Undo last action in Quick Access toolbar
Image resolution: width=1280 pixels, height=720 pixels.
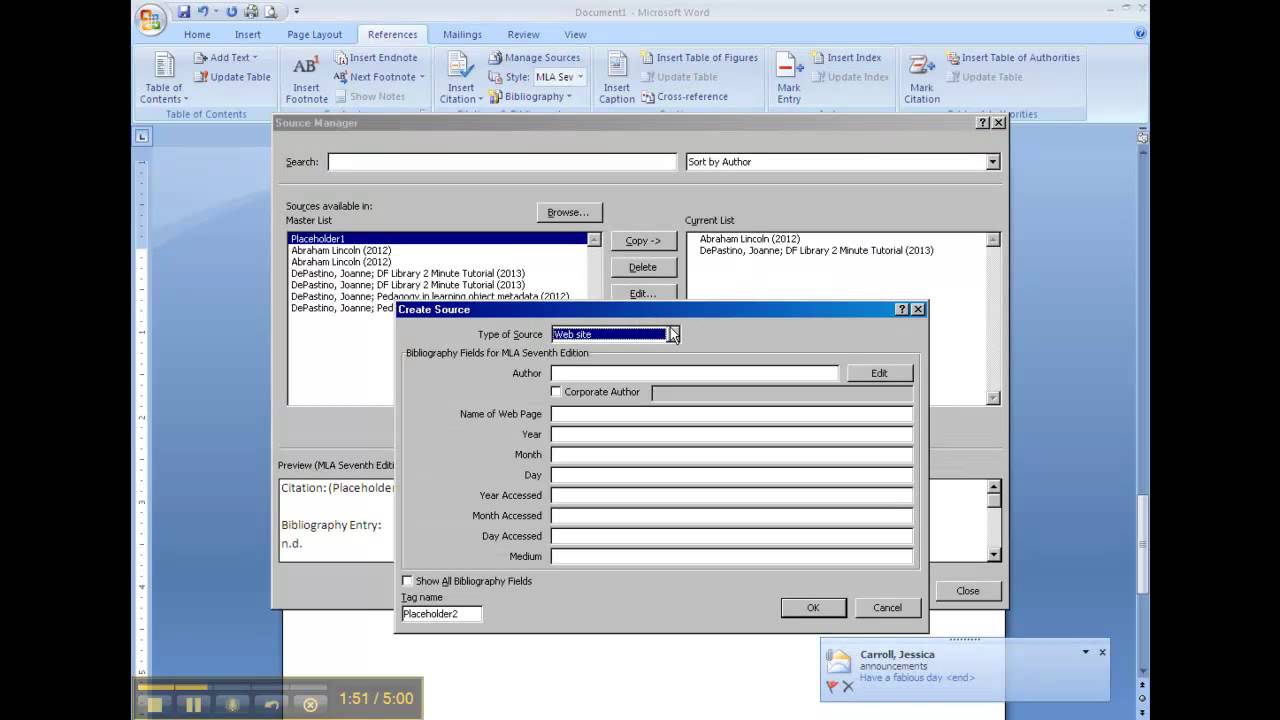203,12
